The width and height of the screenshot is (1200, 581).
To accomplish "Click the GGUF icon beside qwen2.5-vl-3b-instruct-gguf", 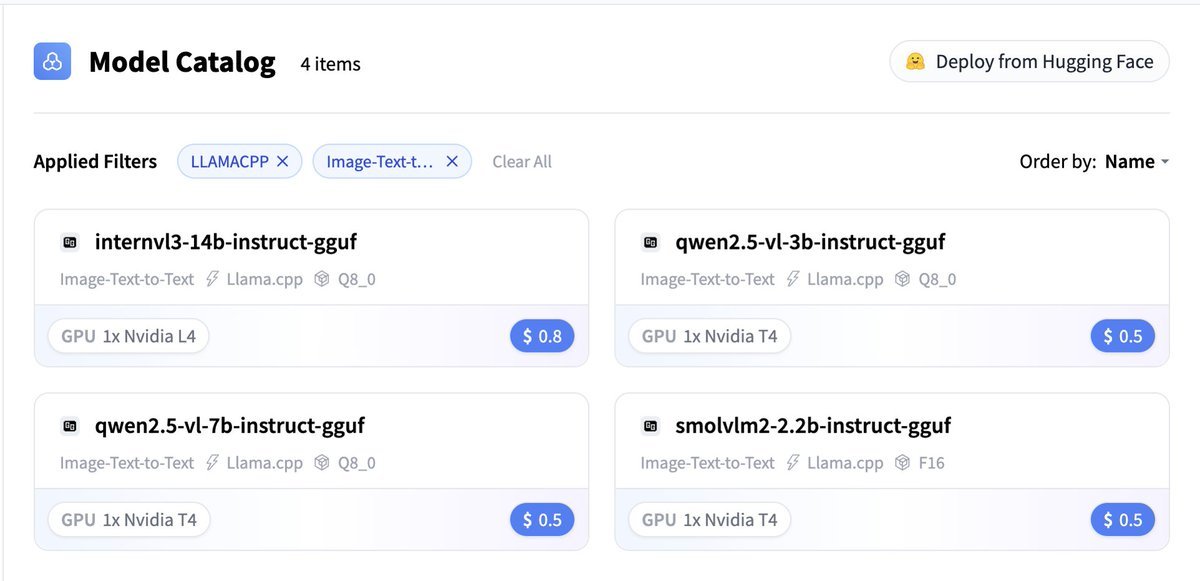I will point(651,242).
